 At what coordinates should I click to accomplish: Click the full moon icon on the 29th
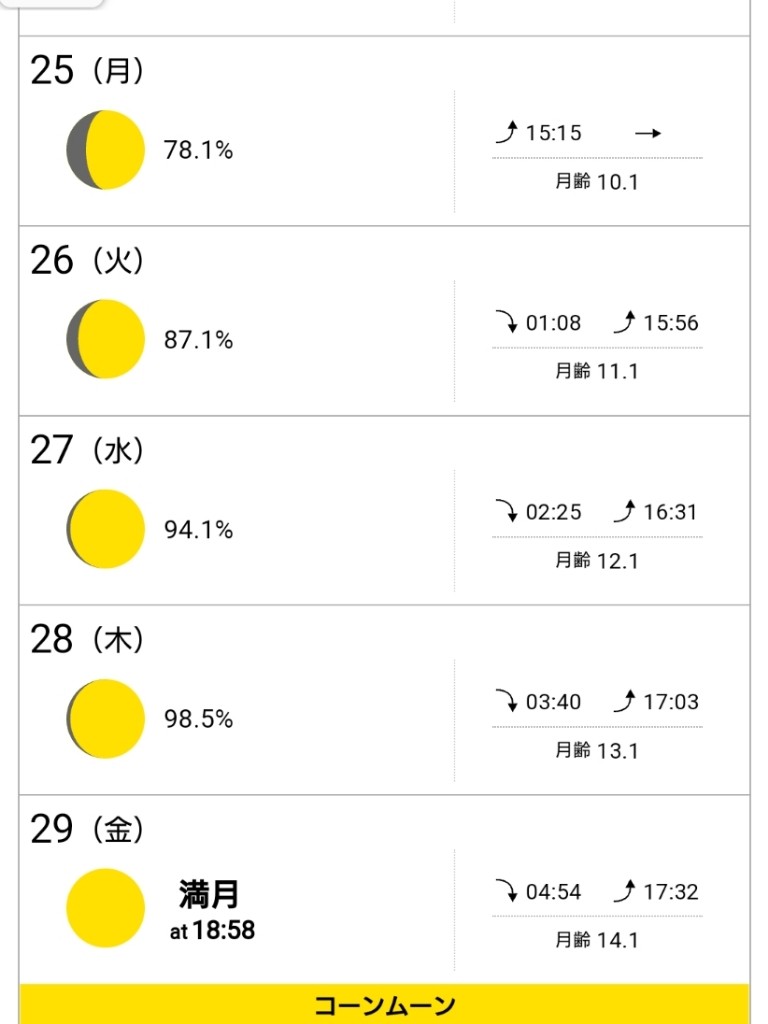pyautogui.click(x=105, y=908)
